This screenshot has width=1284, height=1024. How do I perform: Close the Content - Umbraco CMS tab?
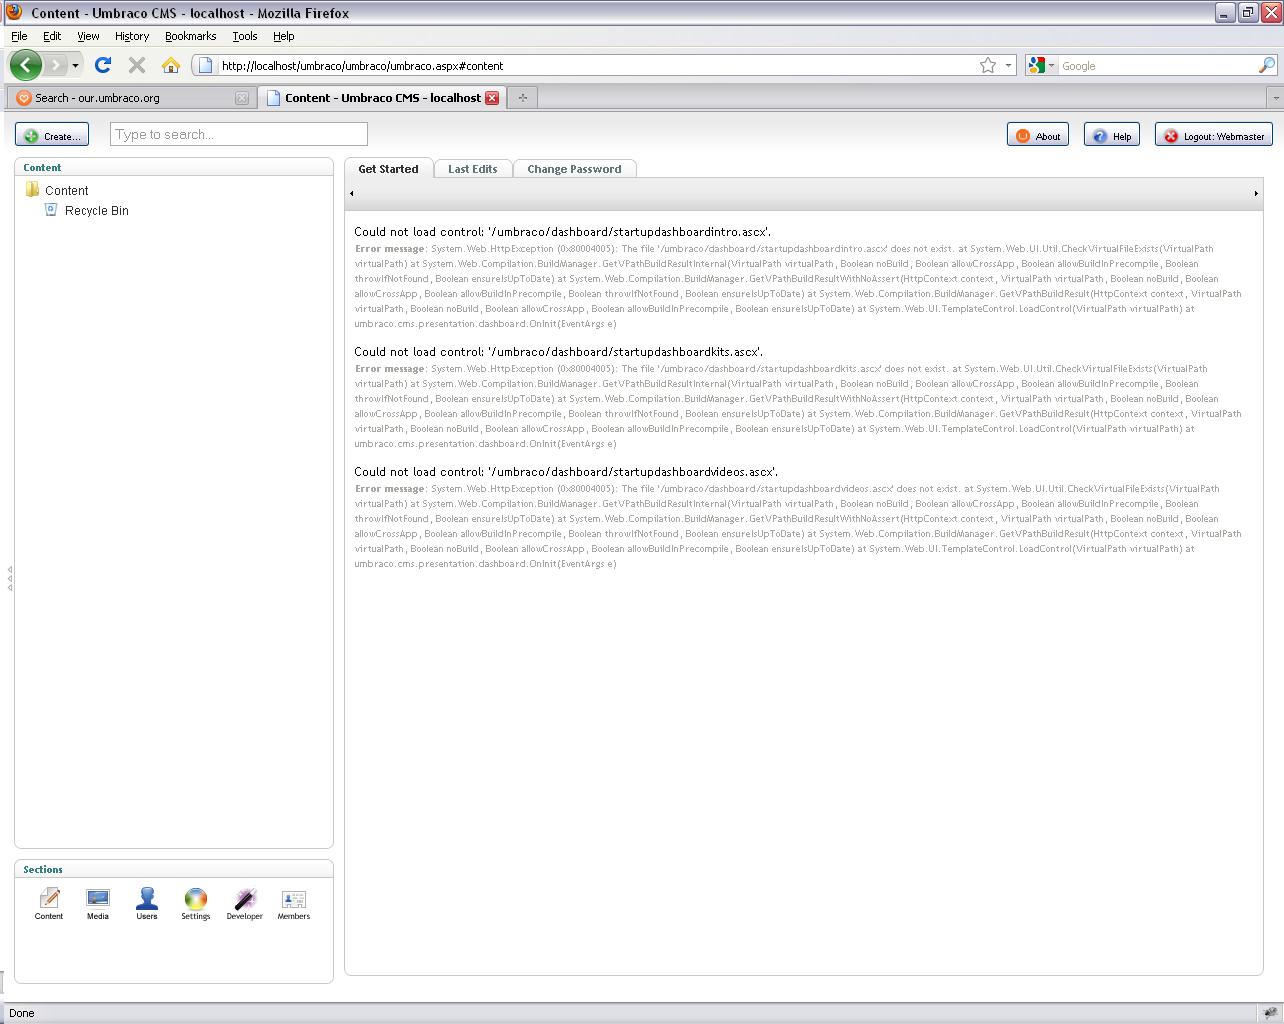[492, 98]
